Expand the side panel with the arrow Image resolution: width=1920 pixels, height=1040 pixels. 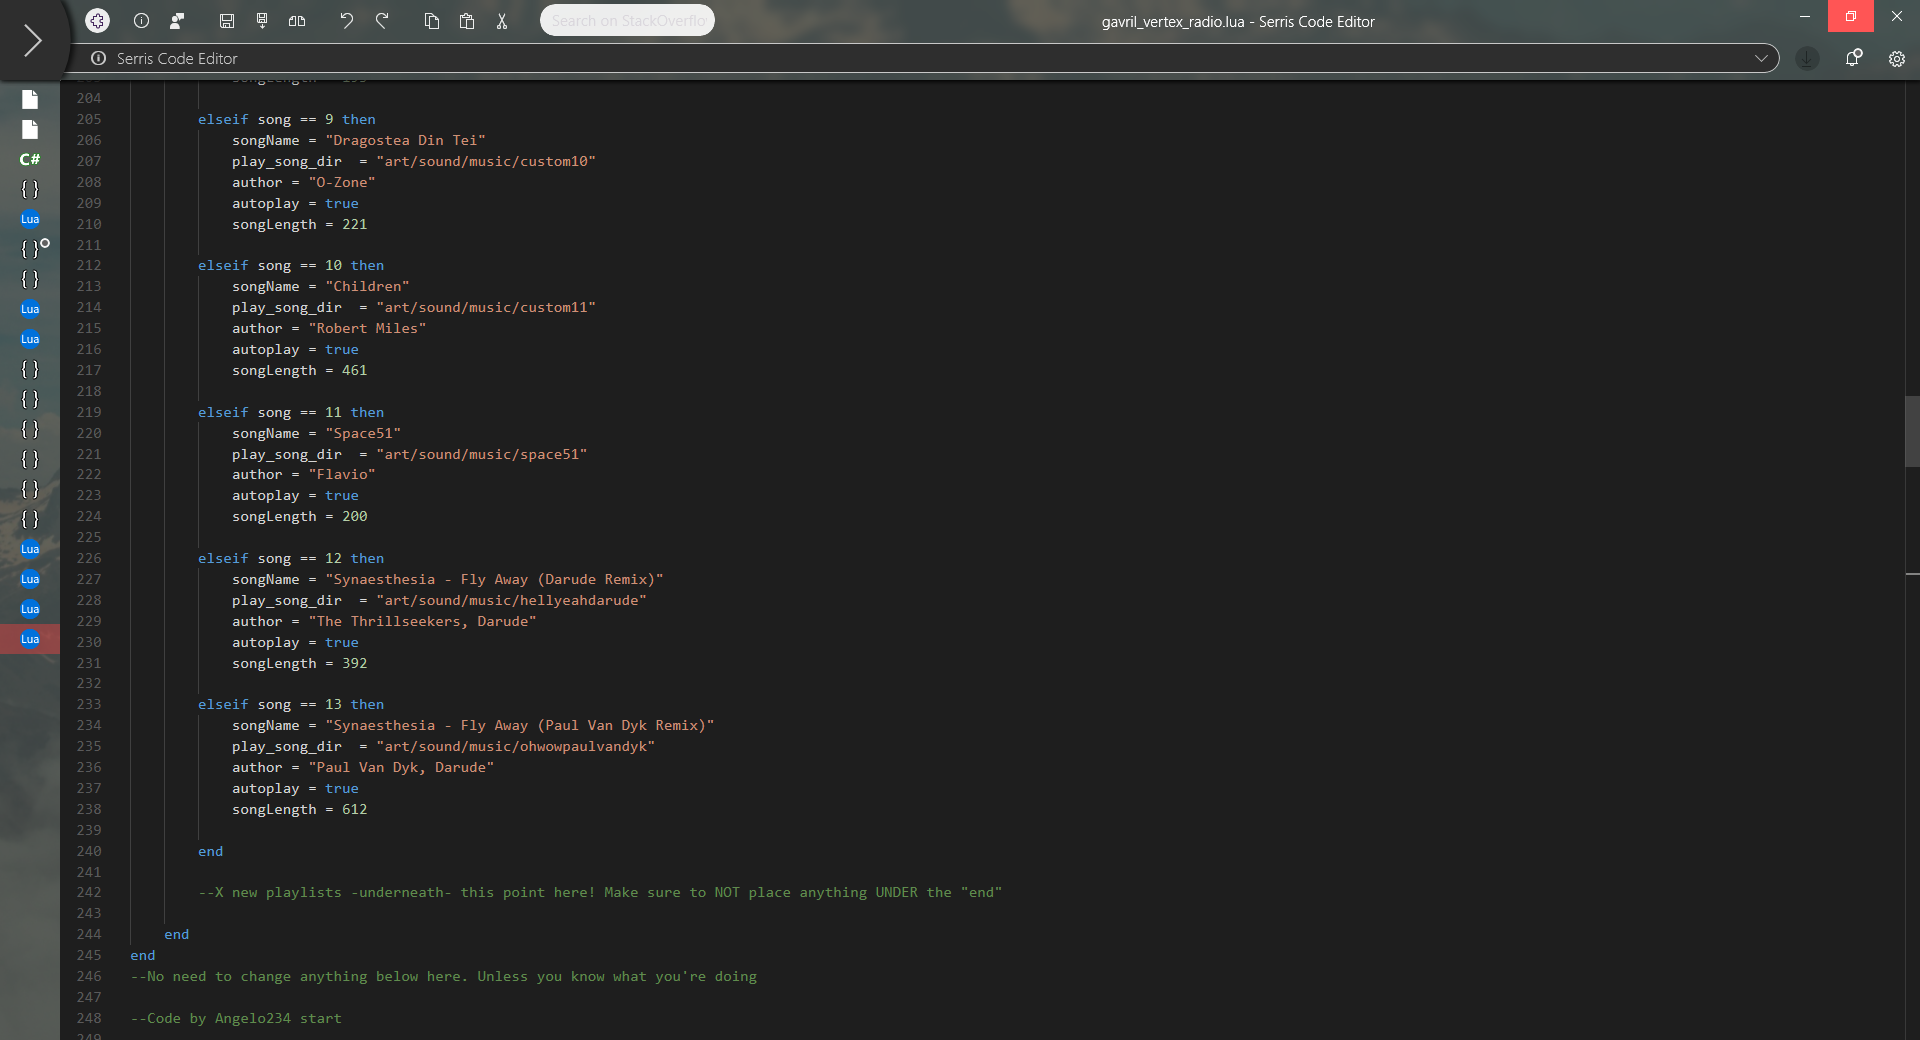click(x=32, y=41)
